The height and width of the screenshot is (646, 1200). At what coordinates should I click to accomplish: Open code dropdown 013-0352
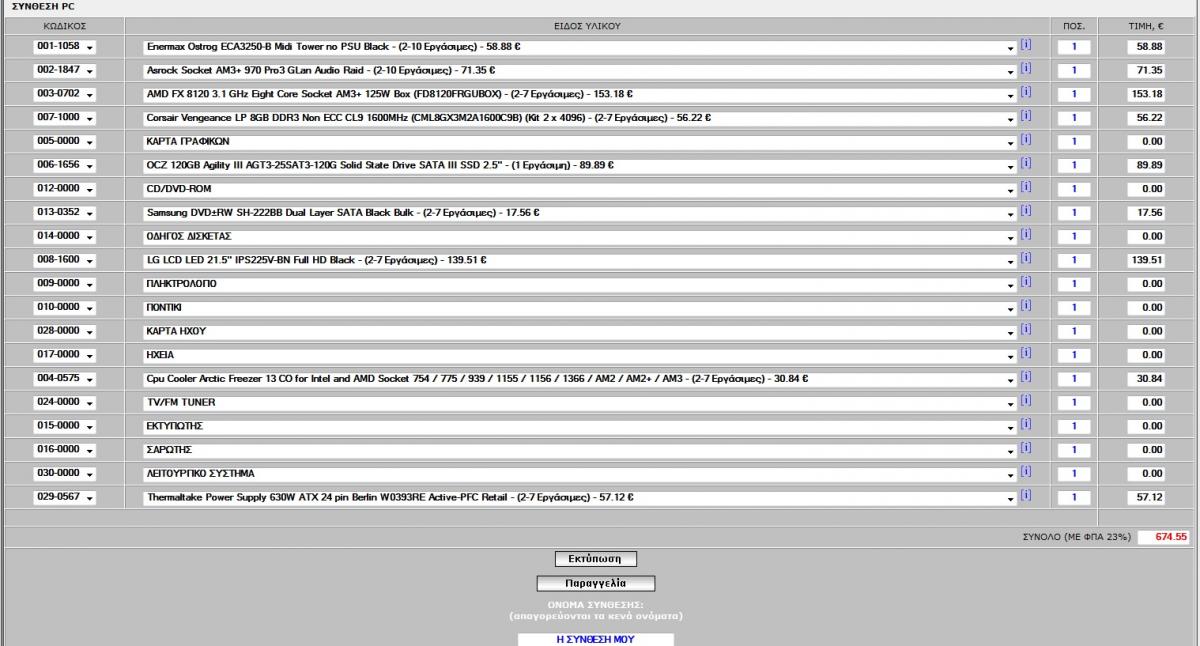click(x=64, y=213)
